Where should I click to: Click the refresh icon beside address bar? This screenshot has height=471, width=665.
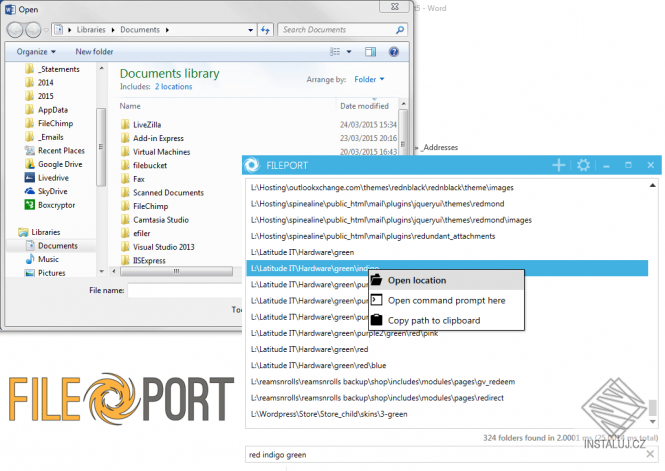tap(265, 30)
